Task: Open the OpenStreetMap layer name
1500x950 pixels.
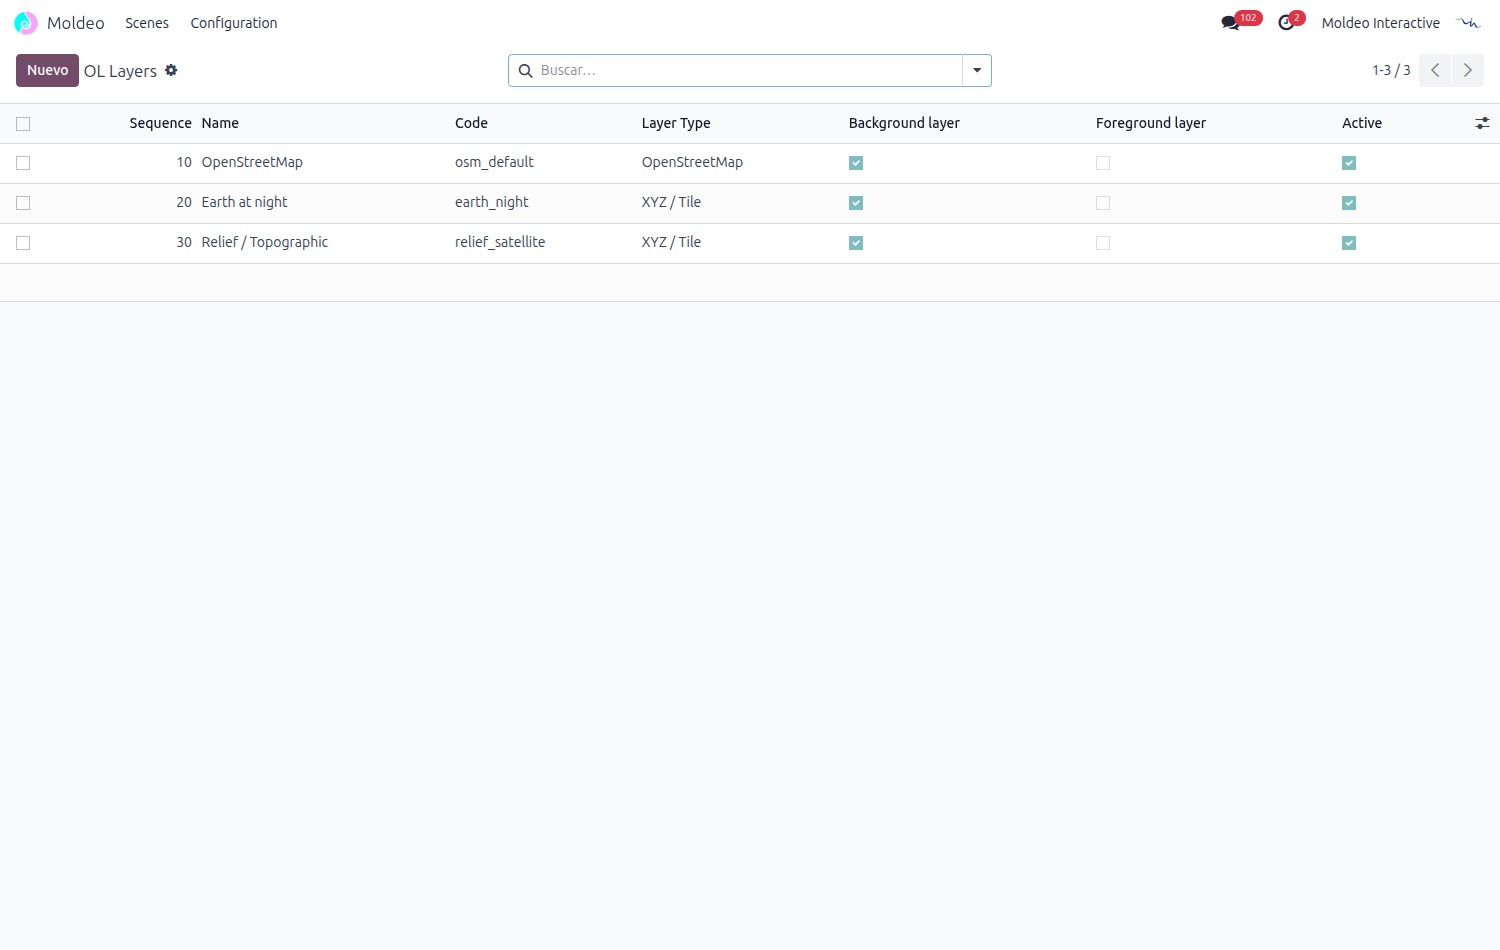Action: coord(252,162)
